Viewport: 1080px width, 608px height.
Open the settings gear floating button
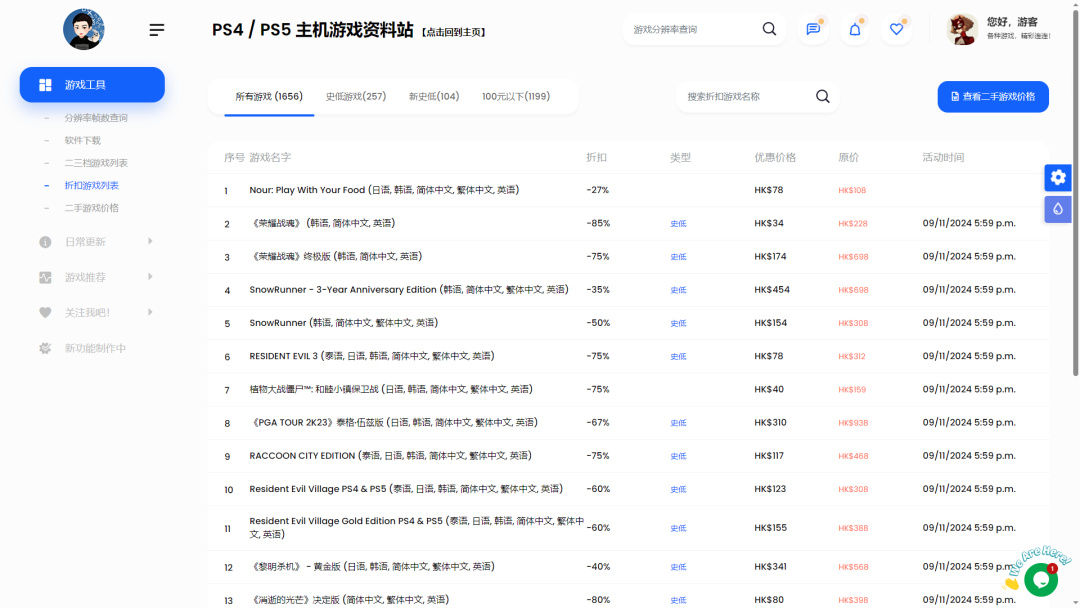[1058, 178]
